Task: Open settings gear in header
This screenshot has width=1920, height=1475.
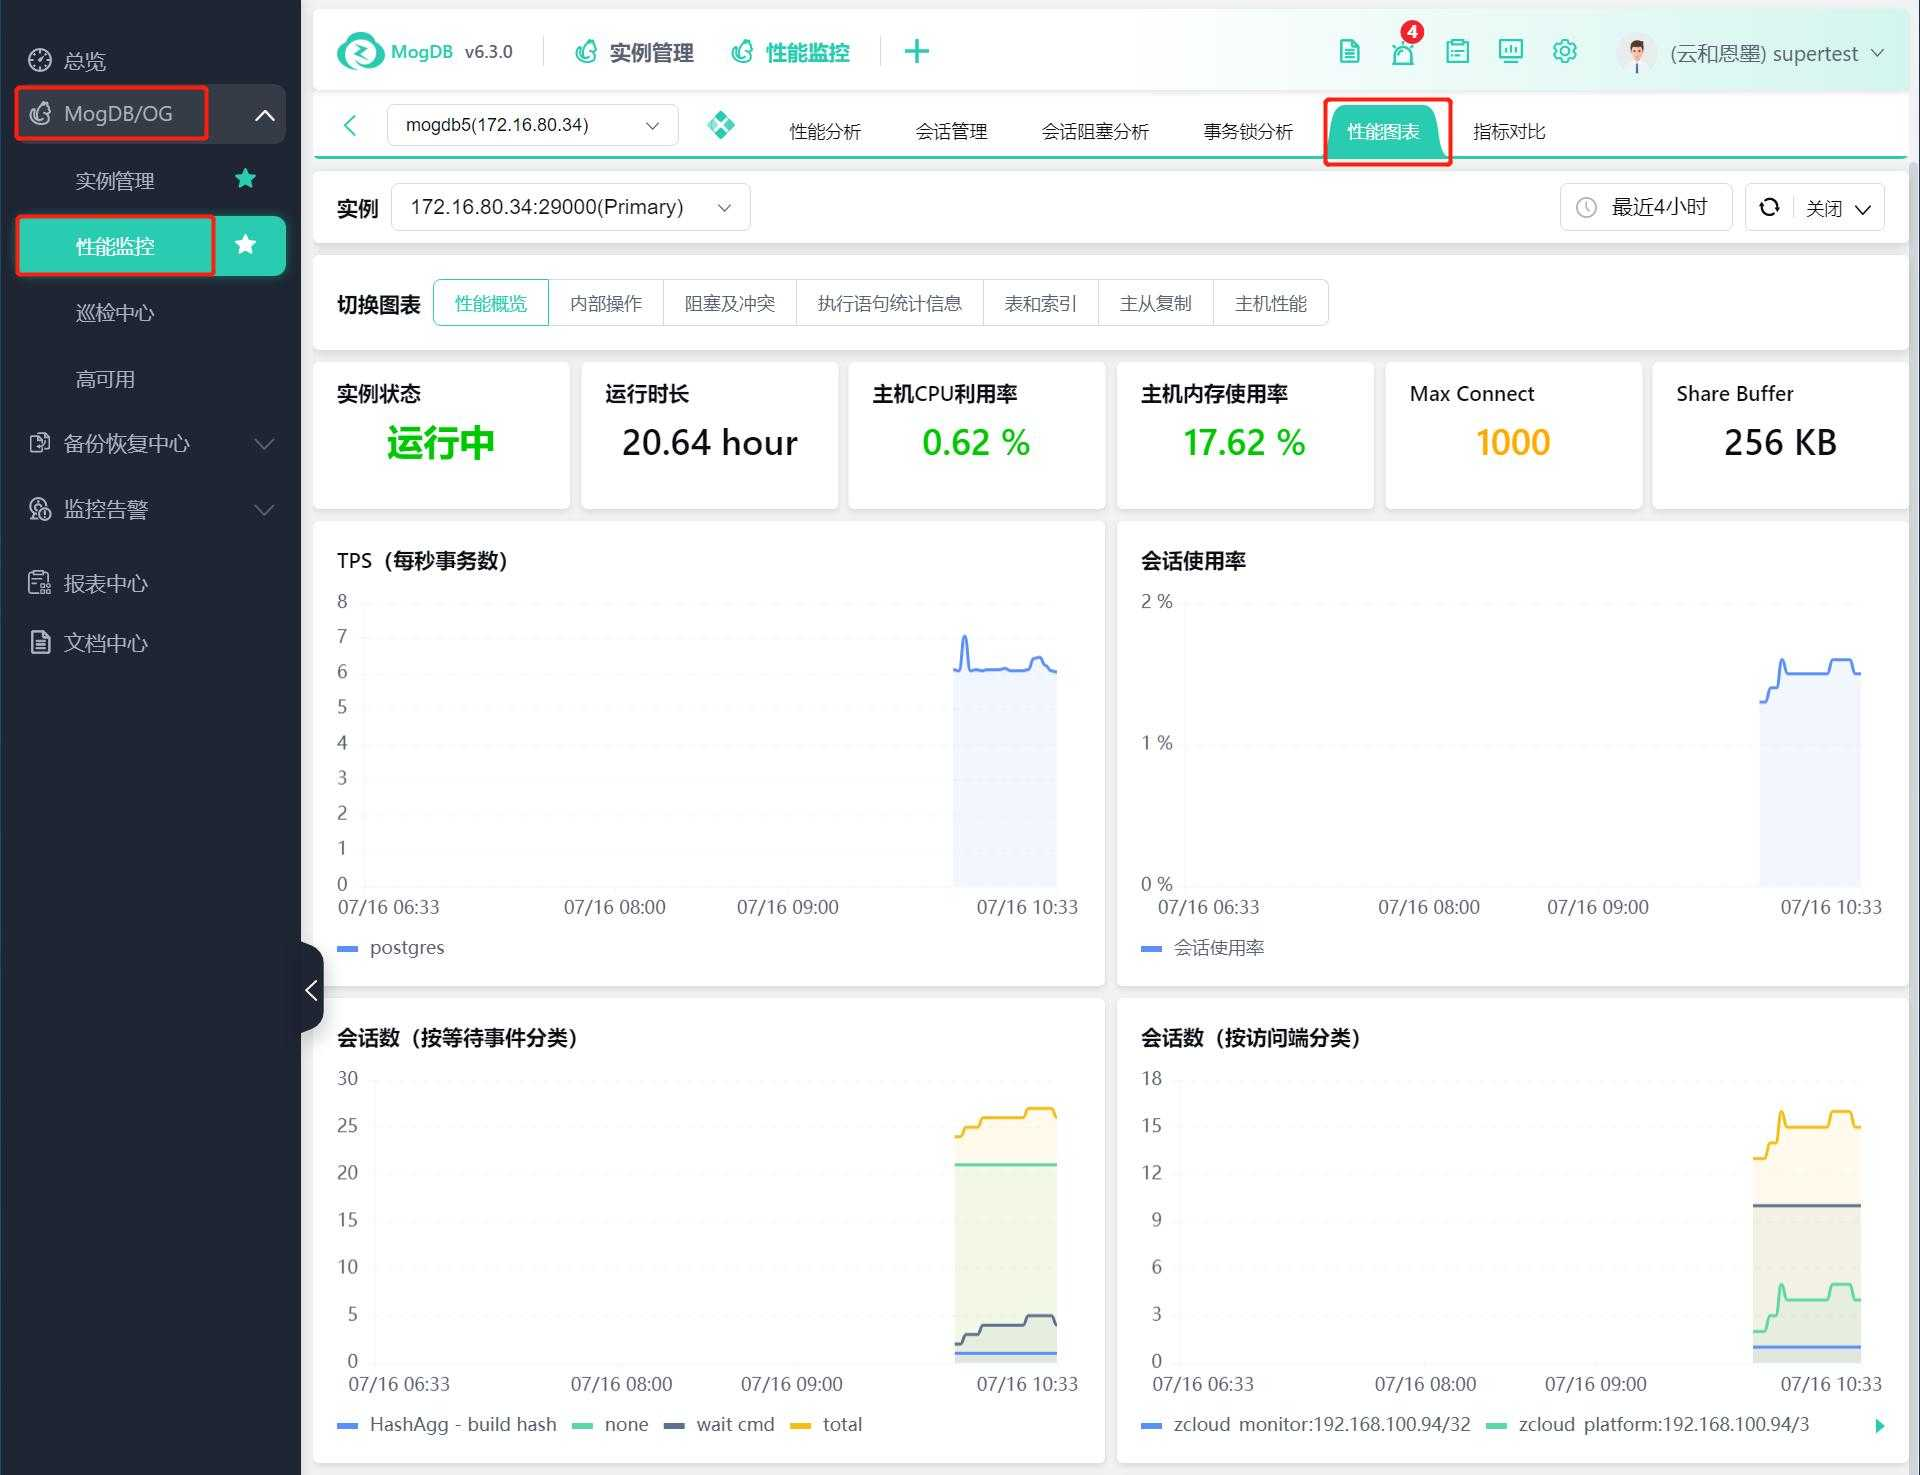Action: click(1565, 52)
